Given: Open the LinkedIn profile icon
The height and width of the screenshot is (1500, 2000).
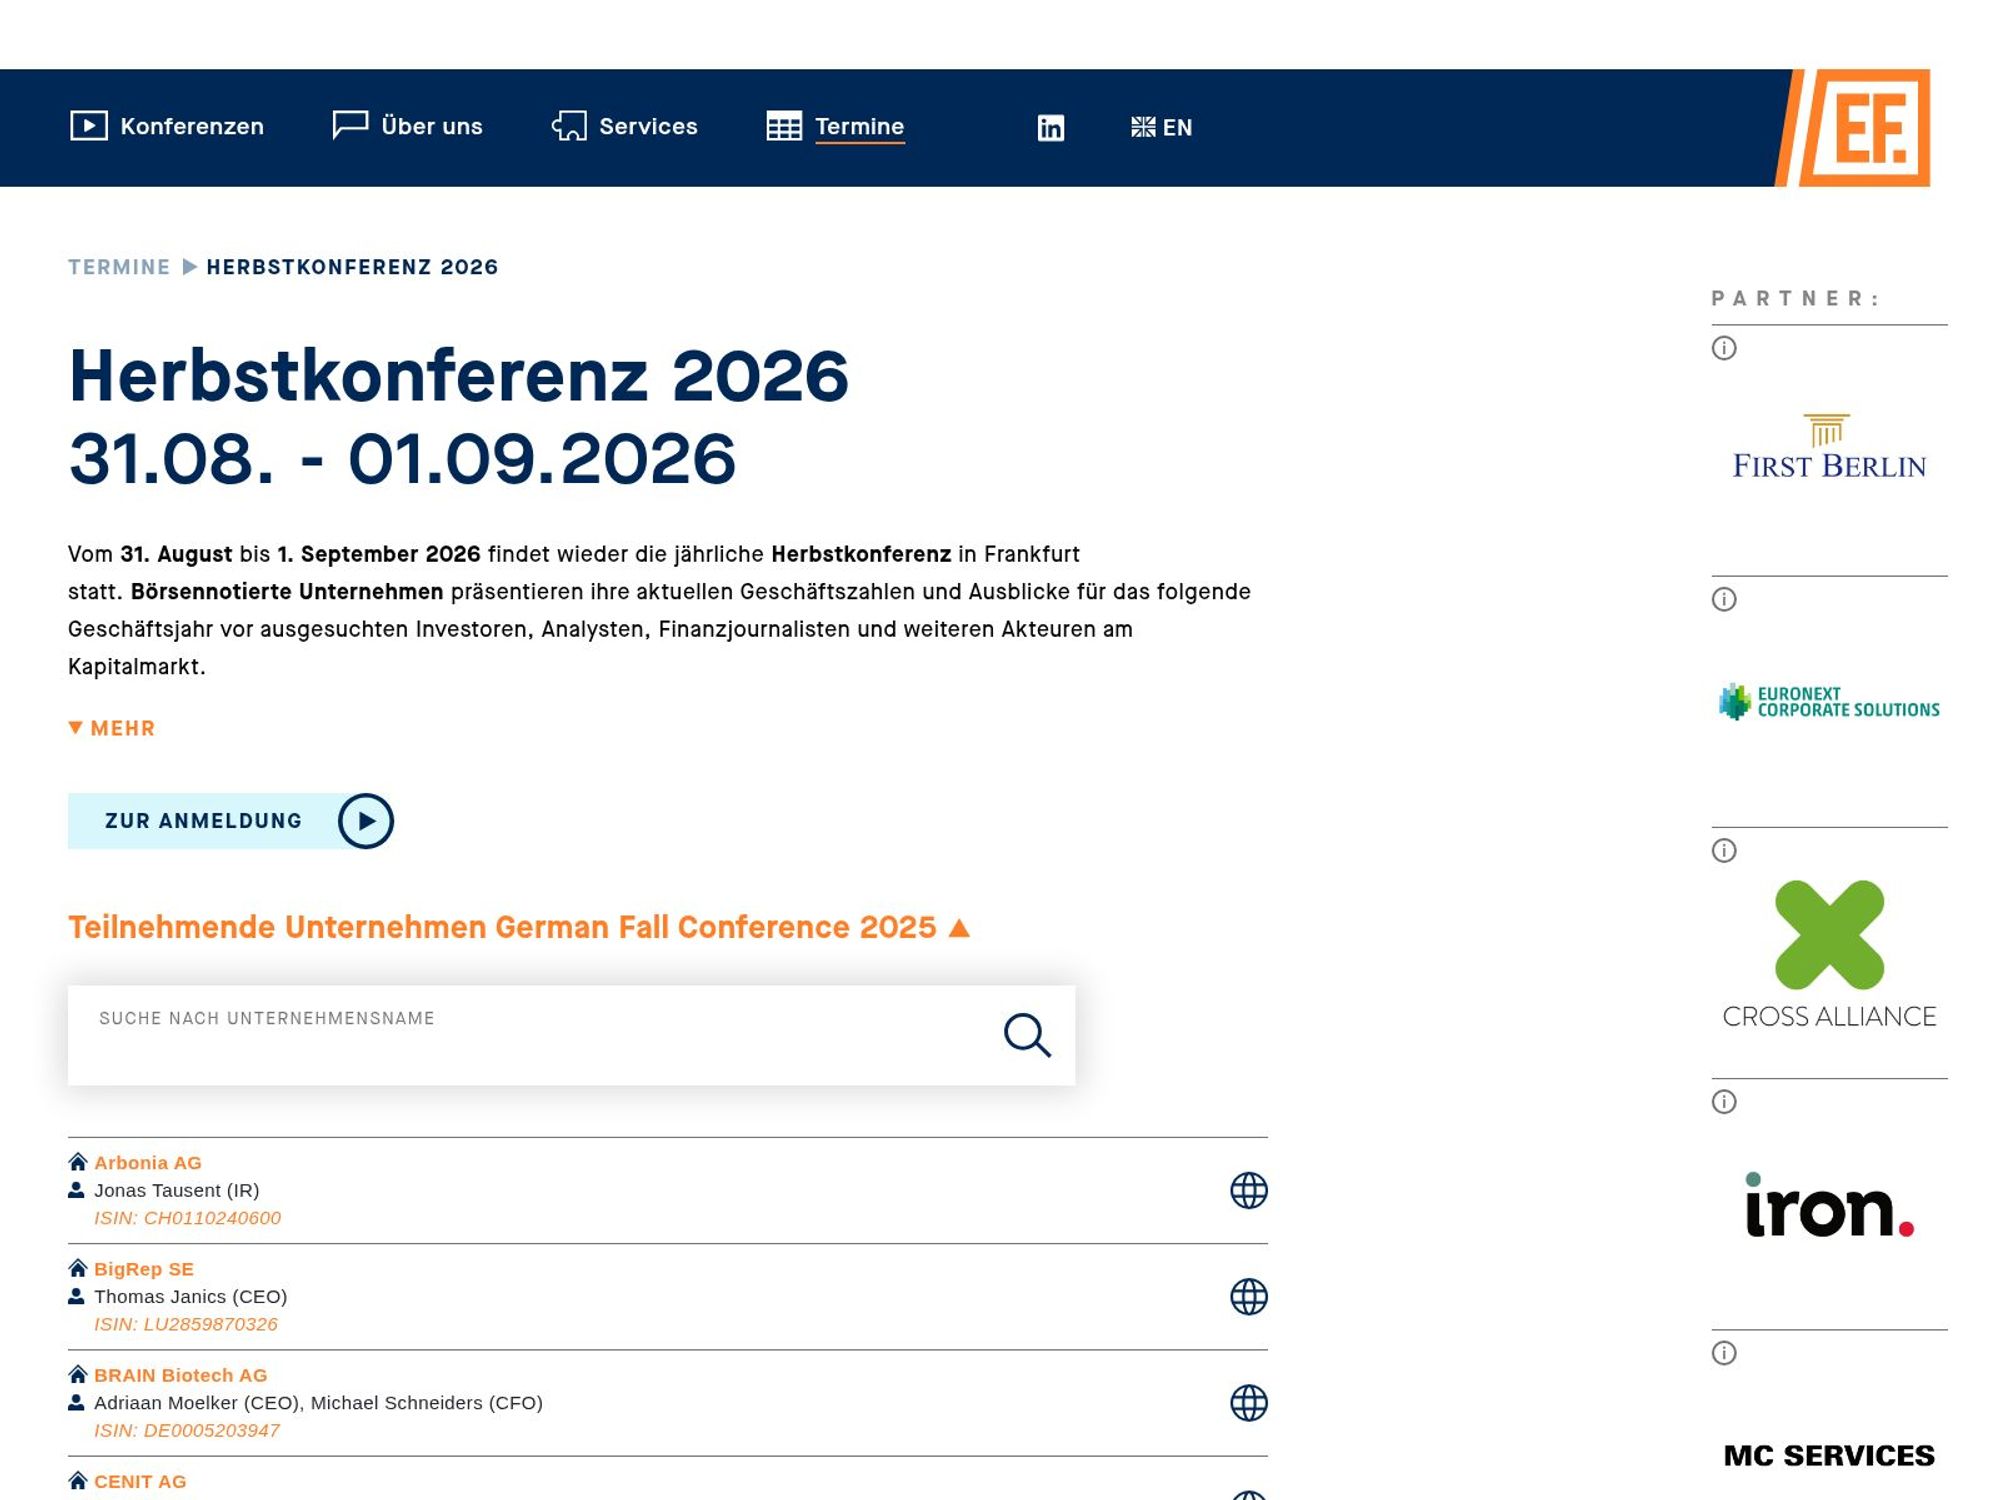Looking at the screenshot, I should click(x=1052, y=127).
